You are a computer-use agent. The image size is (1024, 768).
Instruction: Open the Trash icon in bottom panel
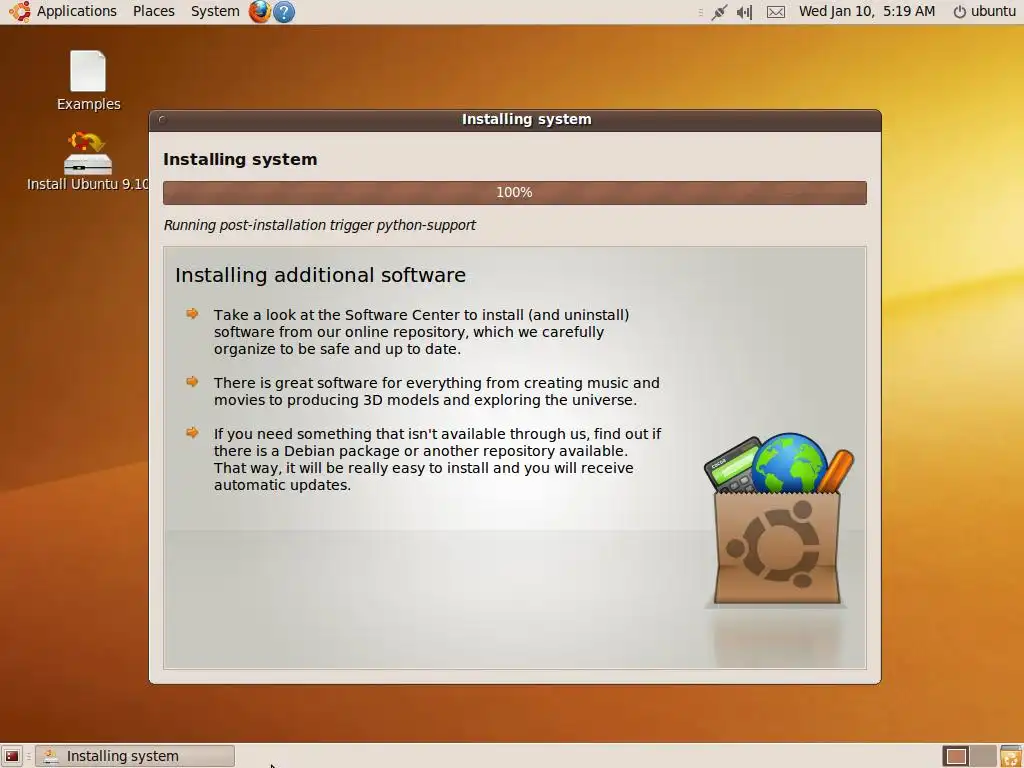tap(1010, 756)
